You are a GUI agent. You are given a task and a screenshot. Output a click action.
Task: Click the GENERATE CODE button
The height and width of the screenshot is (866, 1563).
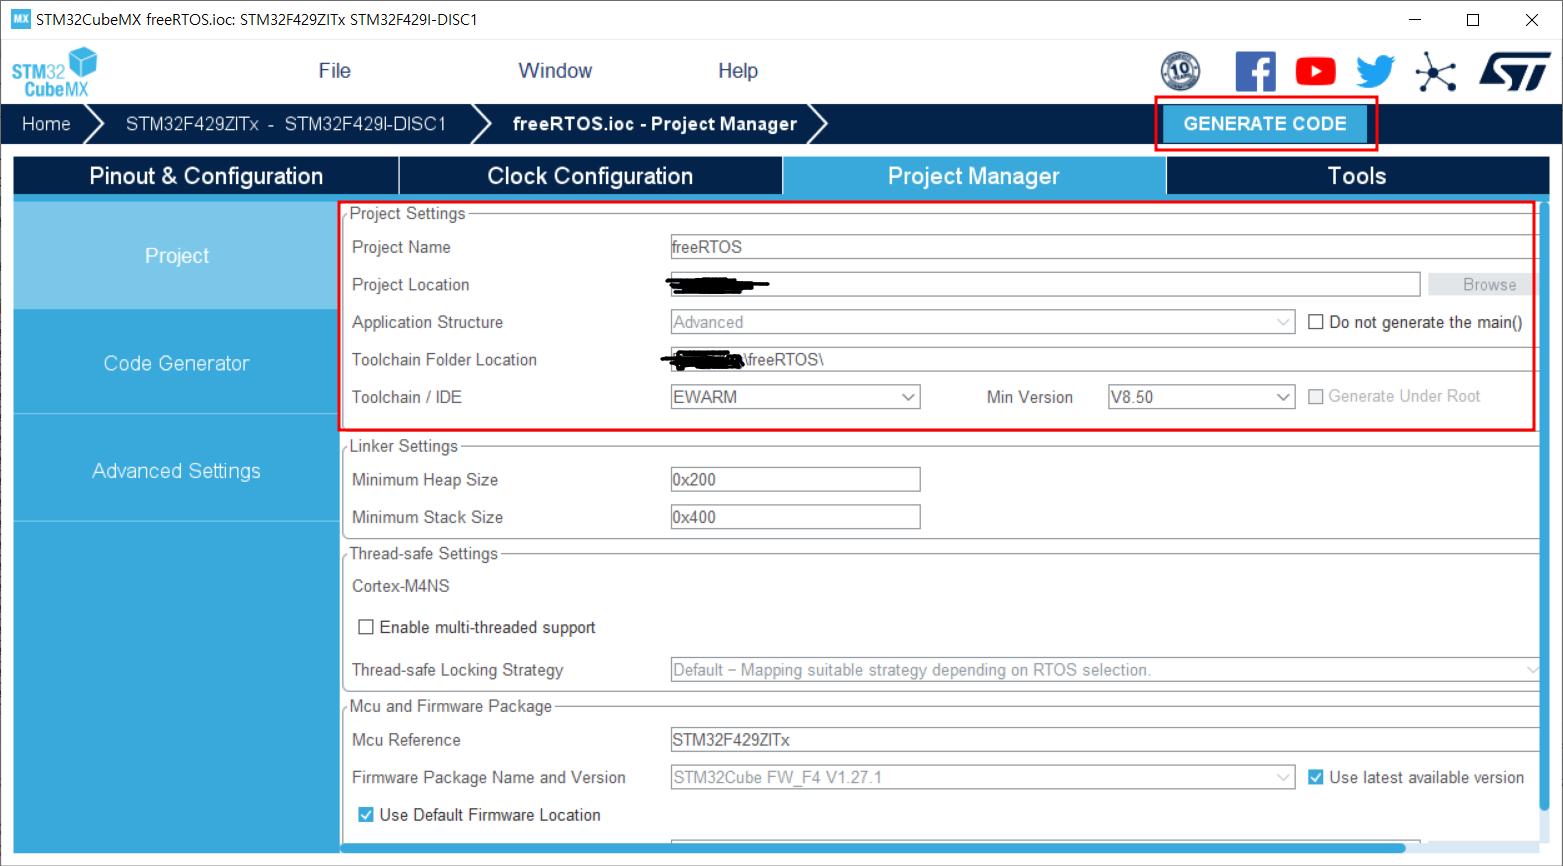(x=1265, y=124)
